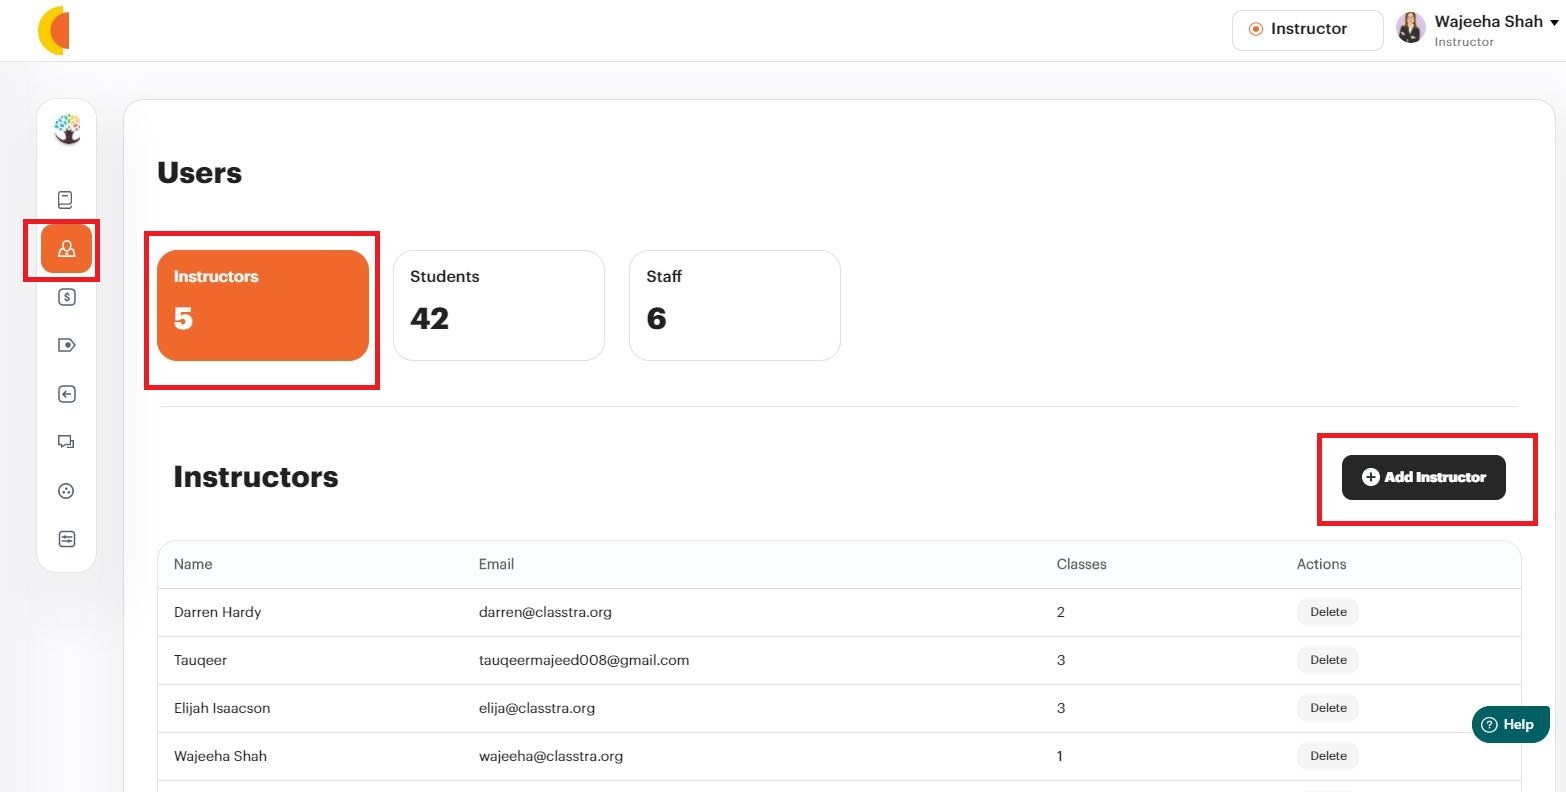This screenshot has height=792, width=1566.
Task: Click the Add Instructor button
Action: point(1424,477)
